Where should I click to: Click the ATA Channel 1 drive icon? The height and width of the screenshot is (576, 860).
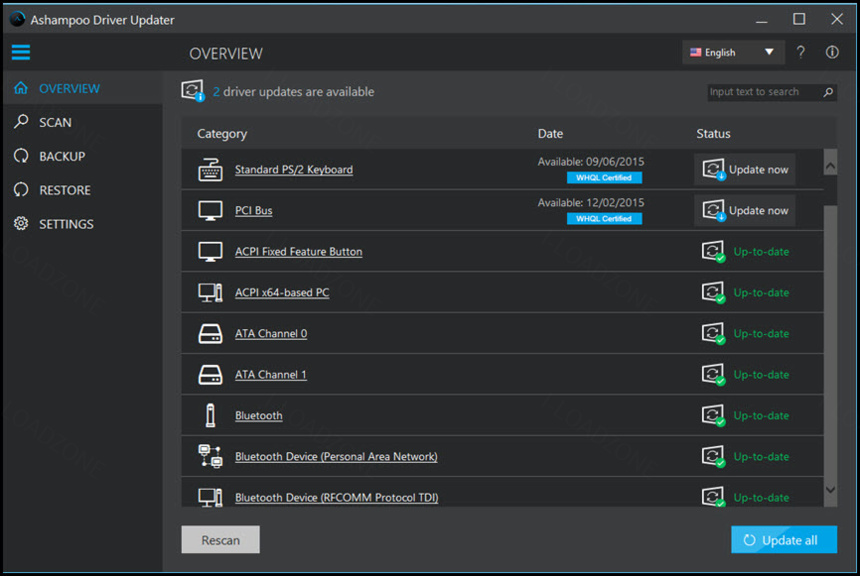coord(210,375)
